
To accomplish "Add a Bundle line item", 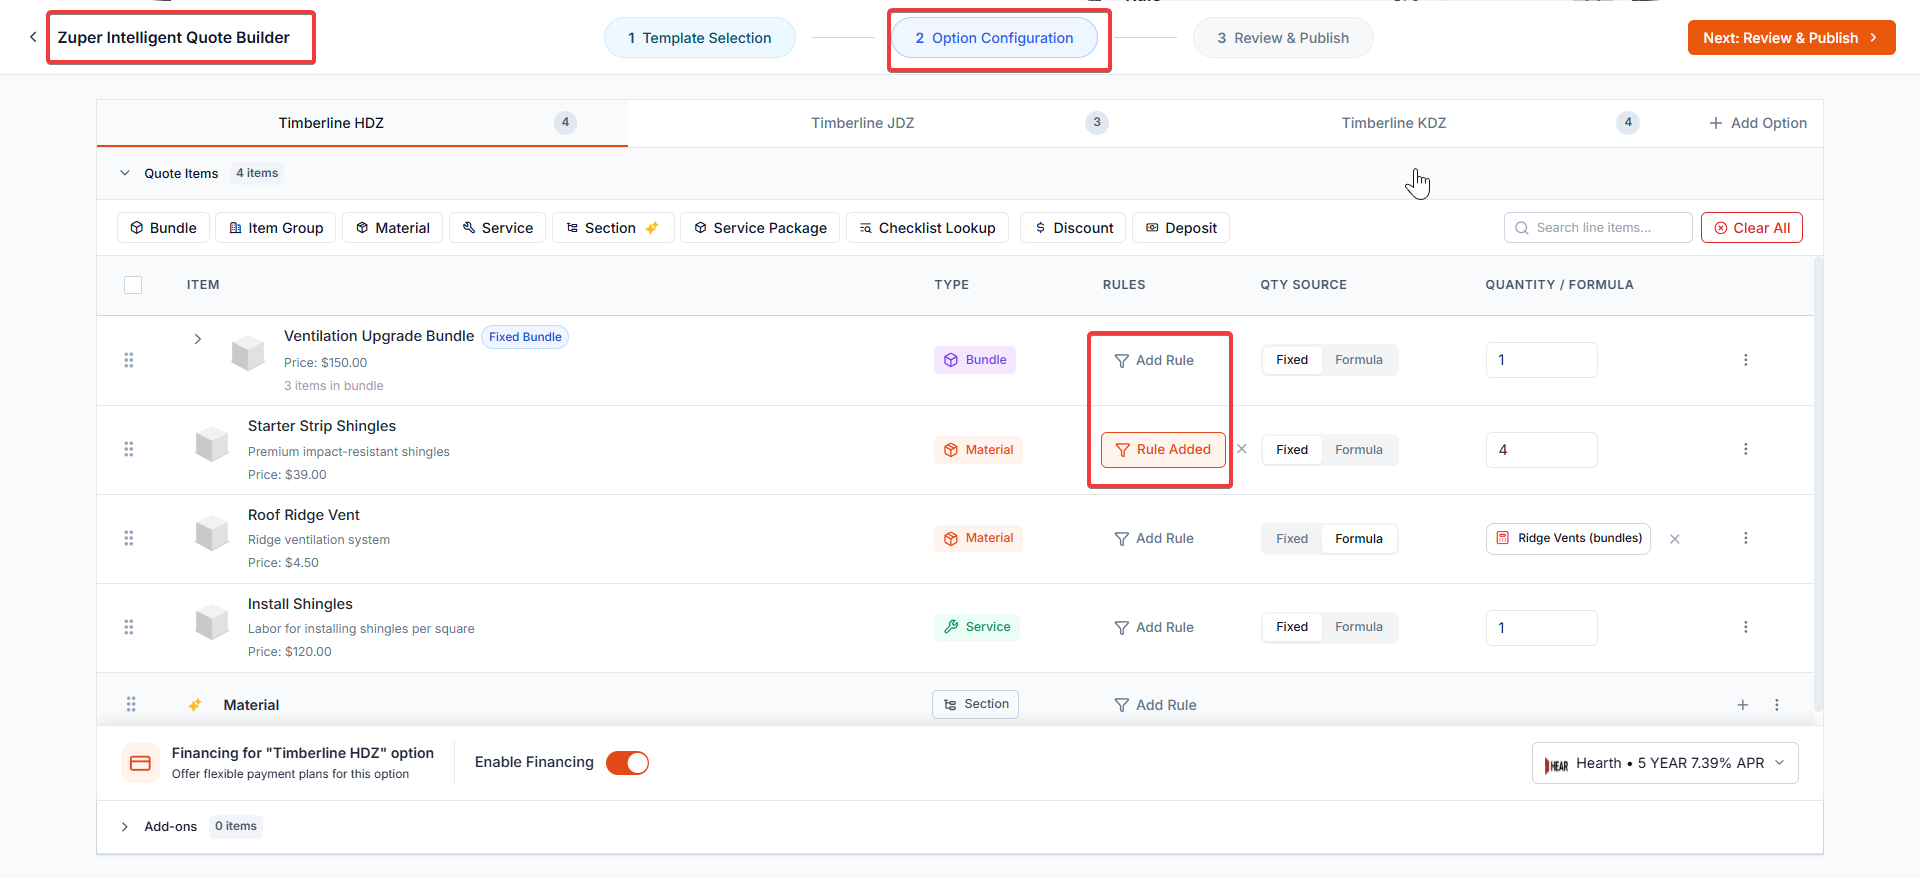I will (x=163, y=228).
